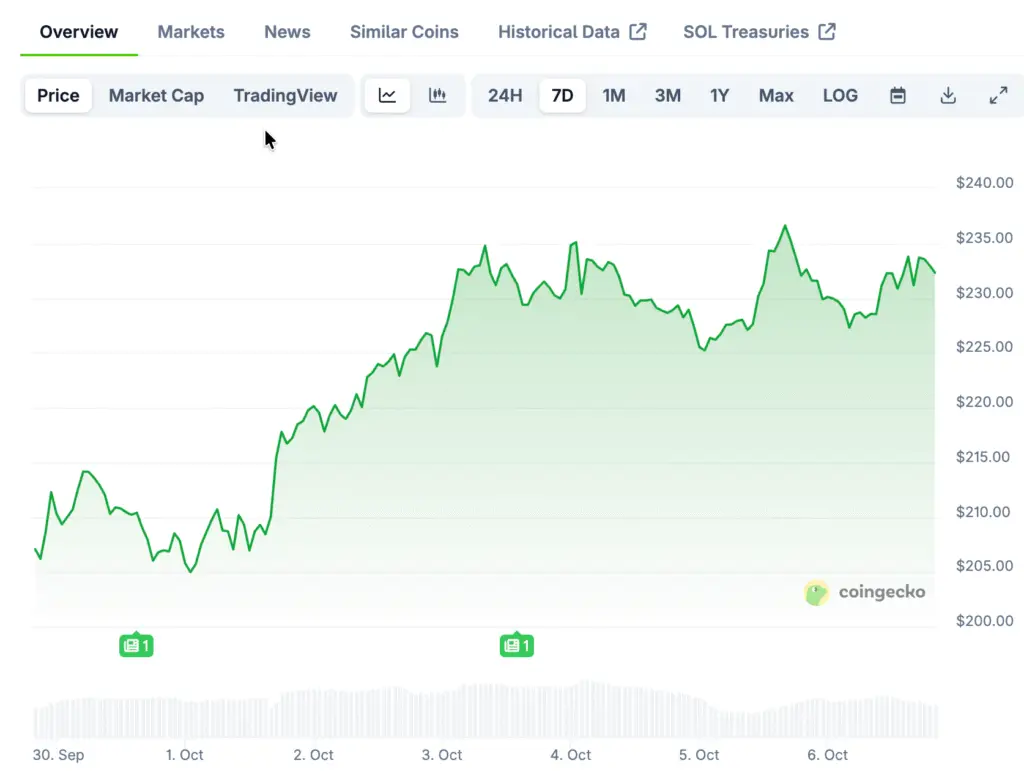Open the Markets tab
1024x771 pixels.
(191, 32)
